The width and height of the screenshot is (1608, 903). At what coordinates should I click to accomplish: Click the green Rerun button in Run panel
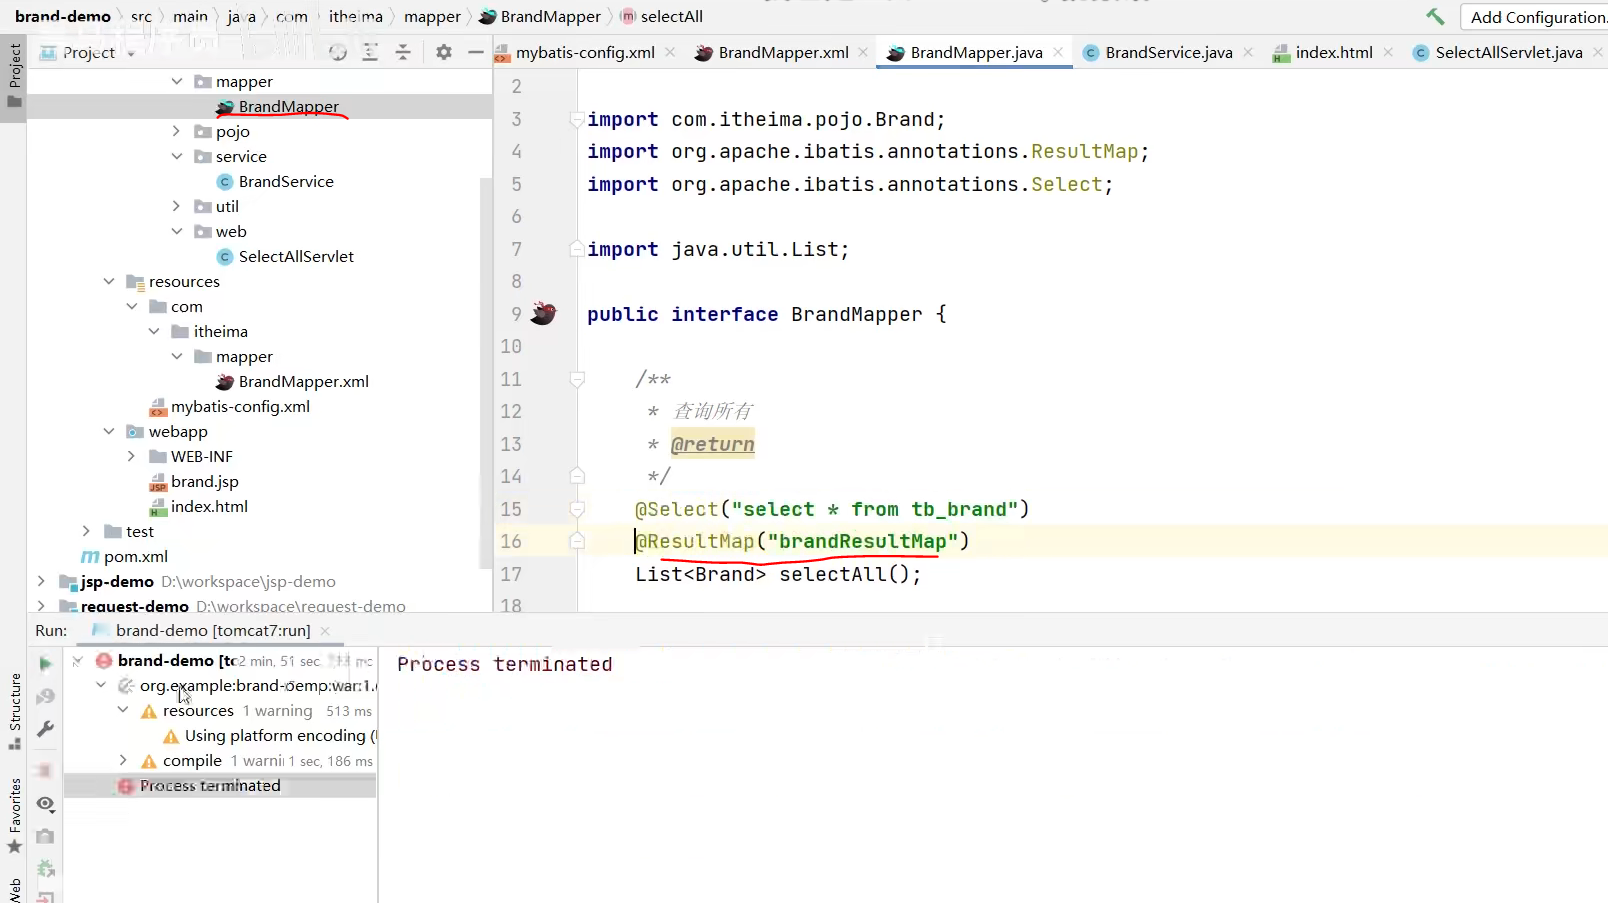(x=45, y=663)
